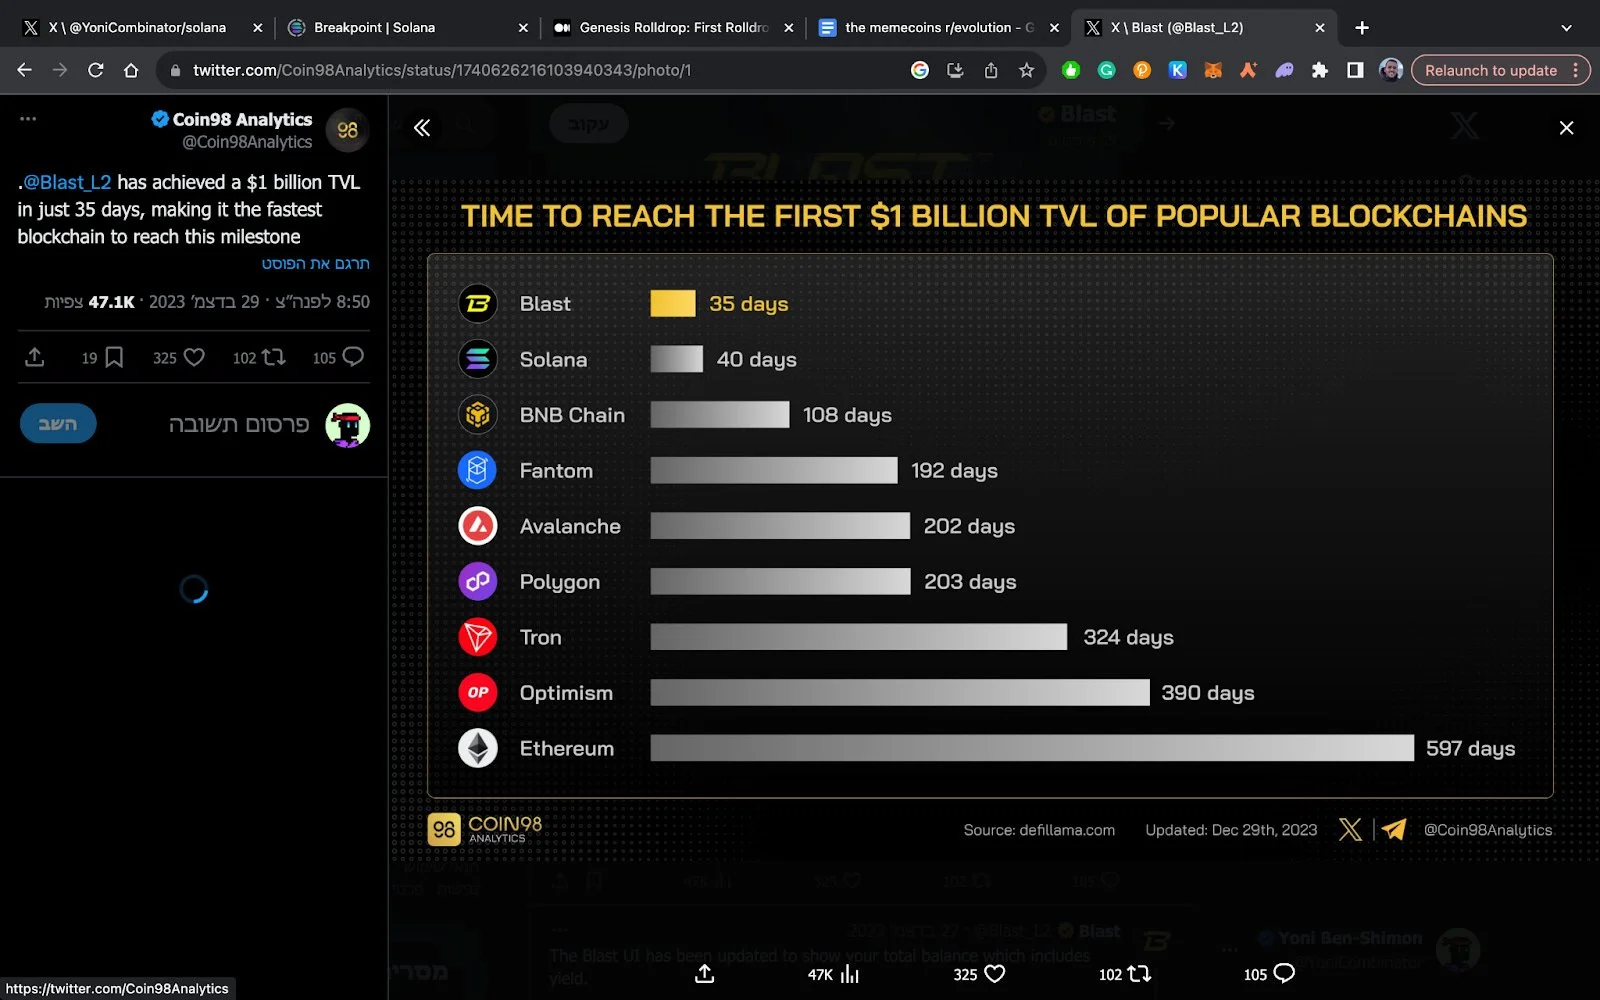1600x1000 pixels.
Task: Bookmark the tweet in the sidebar
Action: tap(114, 357)
